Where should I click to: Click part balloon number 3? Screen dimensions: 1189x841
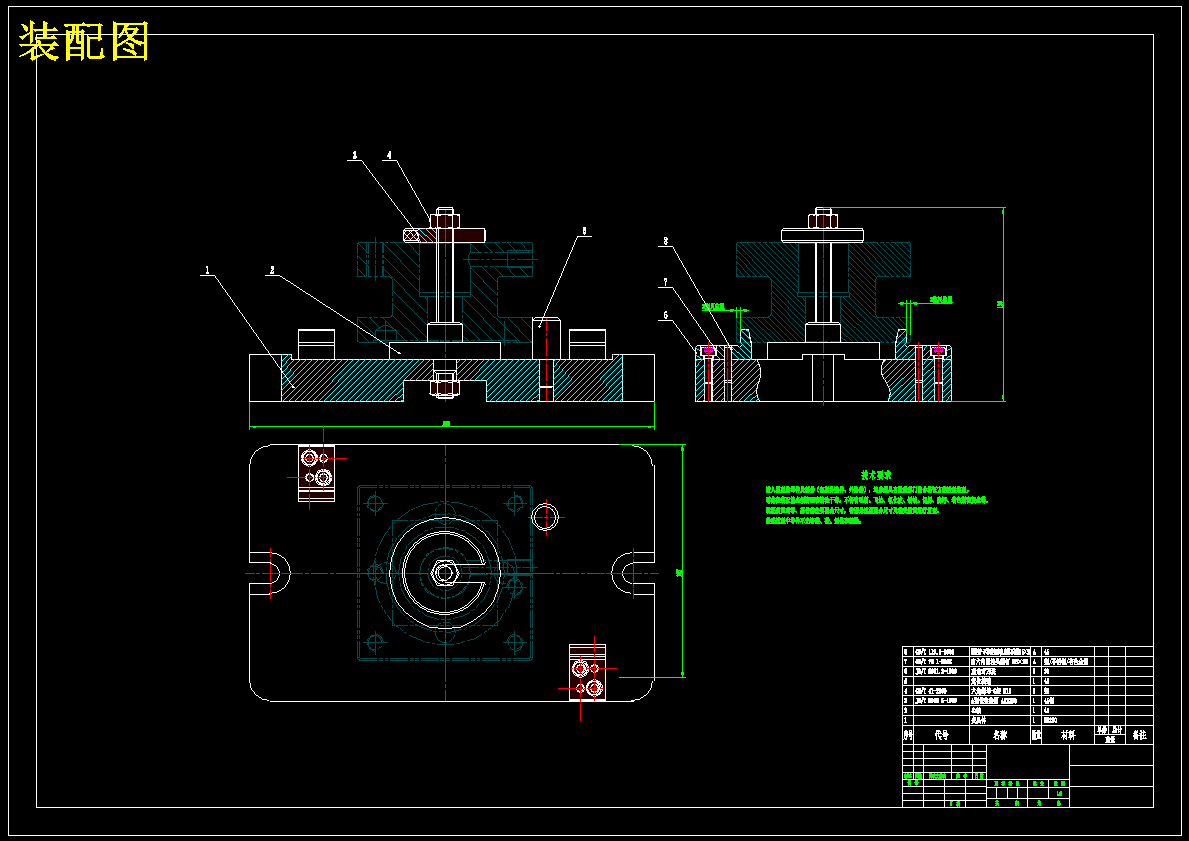354,155
